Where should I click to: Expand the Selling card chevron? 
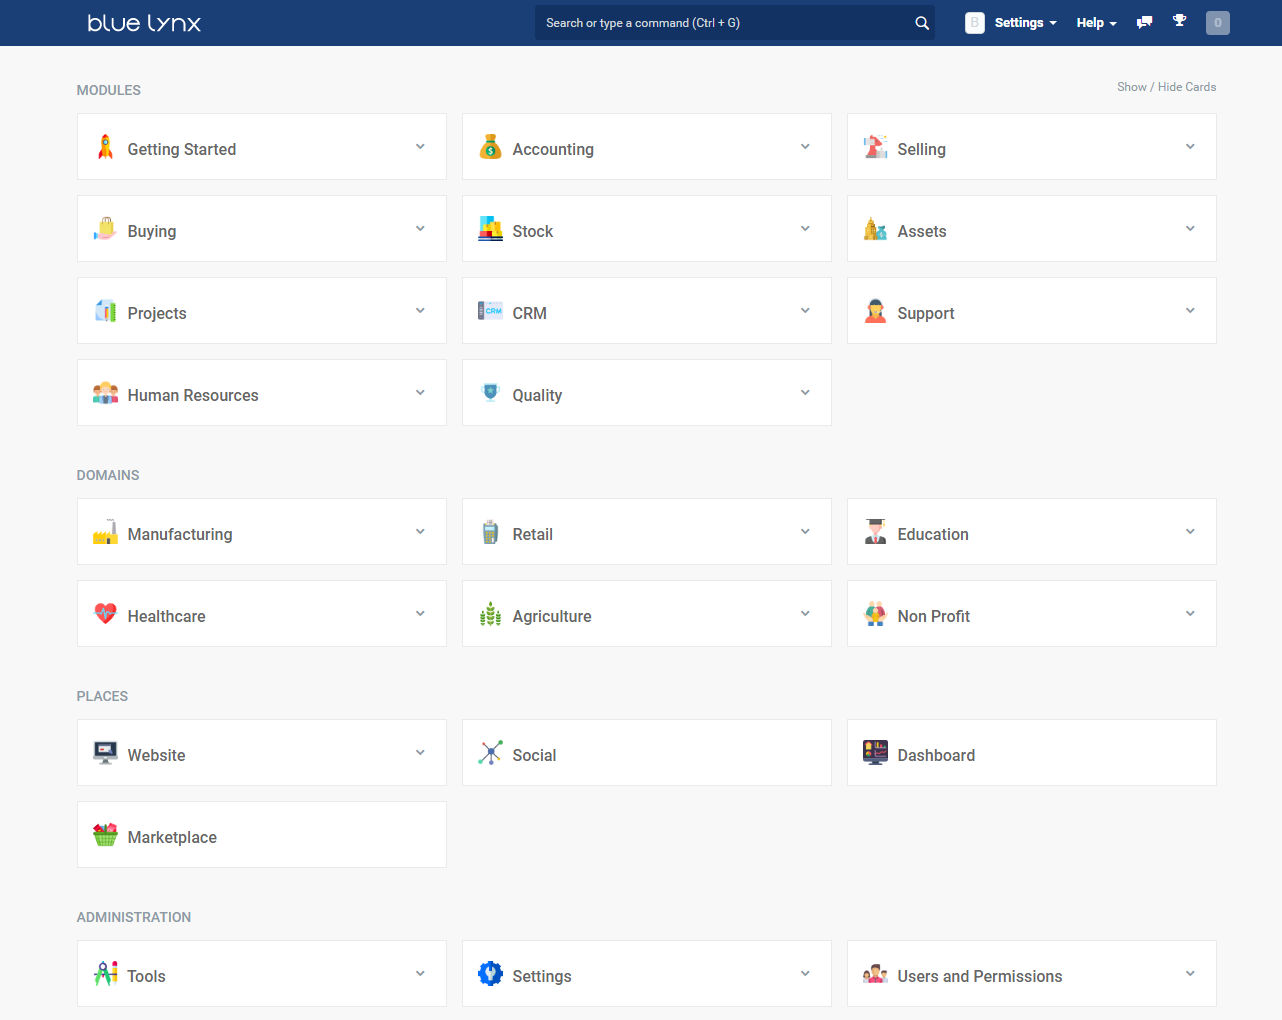pos(1190,147)
